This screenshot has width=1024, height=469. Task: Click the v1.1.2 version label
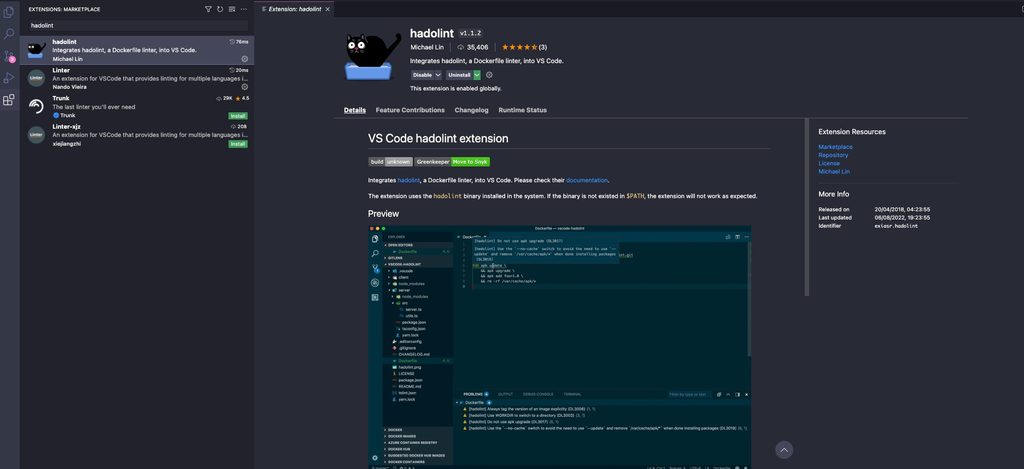470,33
